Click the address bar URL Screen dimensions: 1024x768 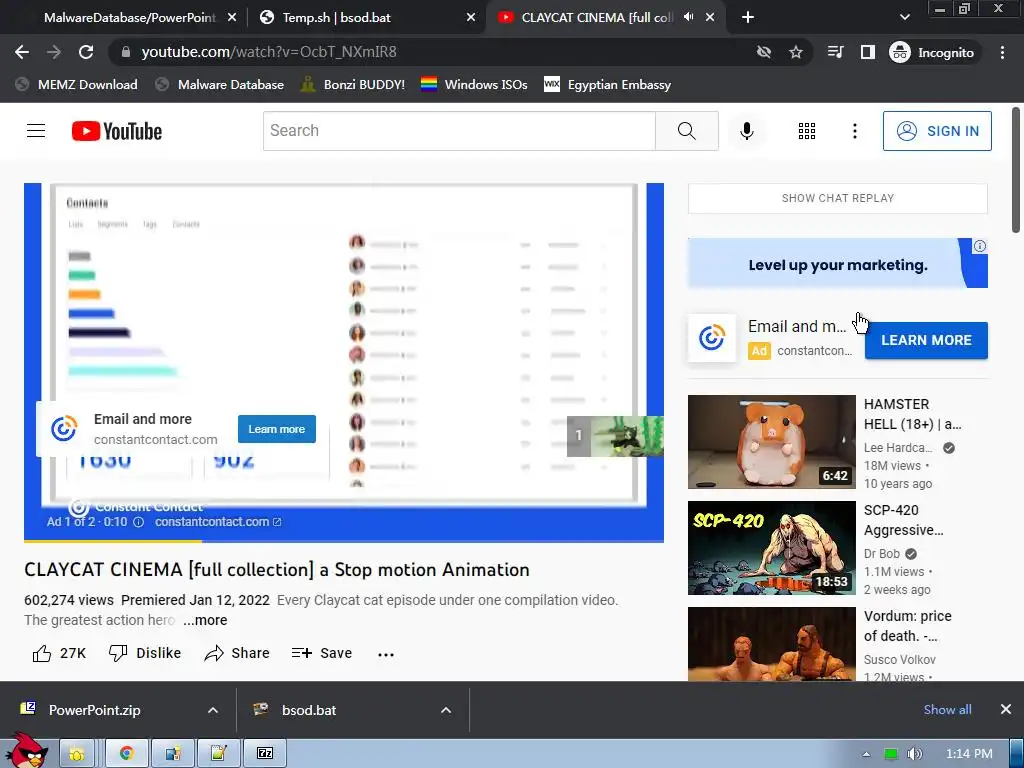tap(269, 52)
